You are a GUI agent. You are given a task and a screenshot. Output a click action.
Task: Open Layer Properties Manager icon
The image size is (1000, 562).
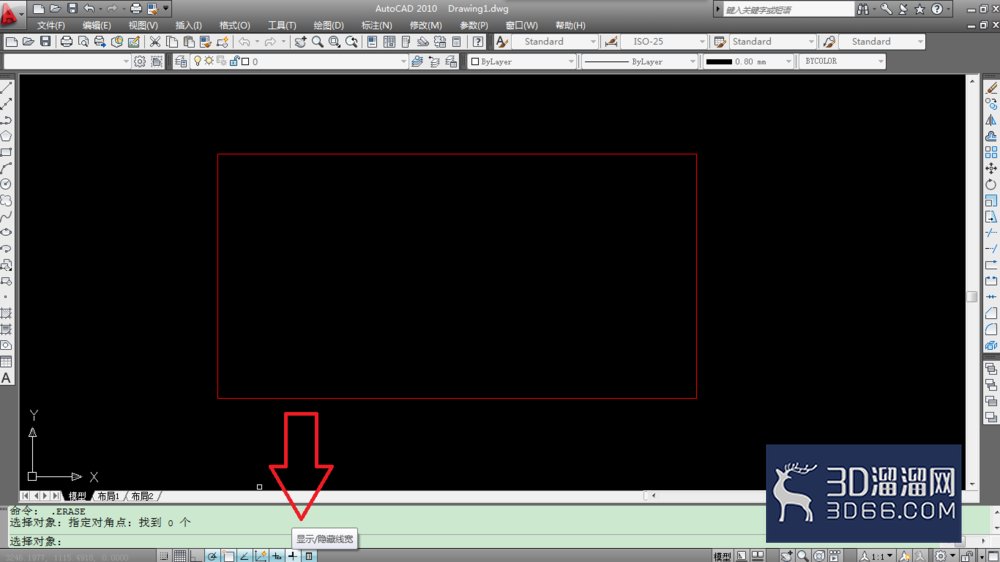[181, 61]
